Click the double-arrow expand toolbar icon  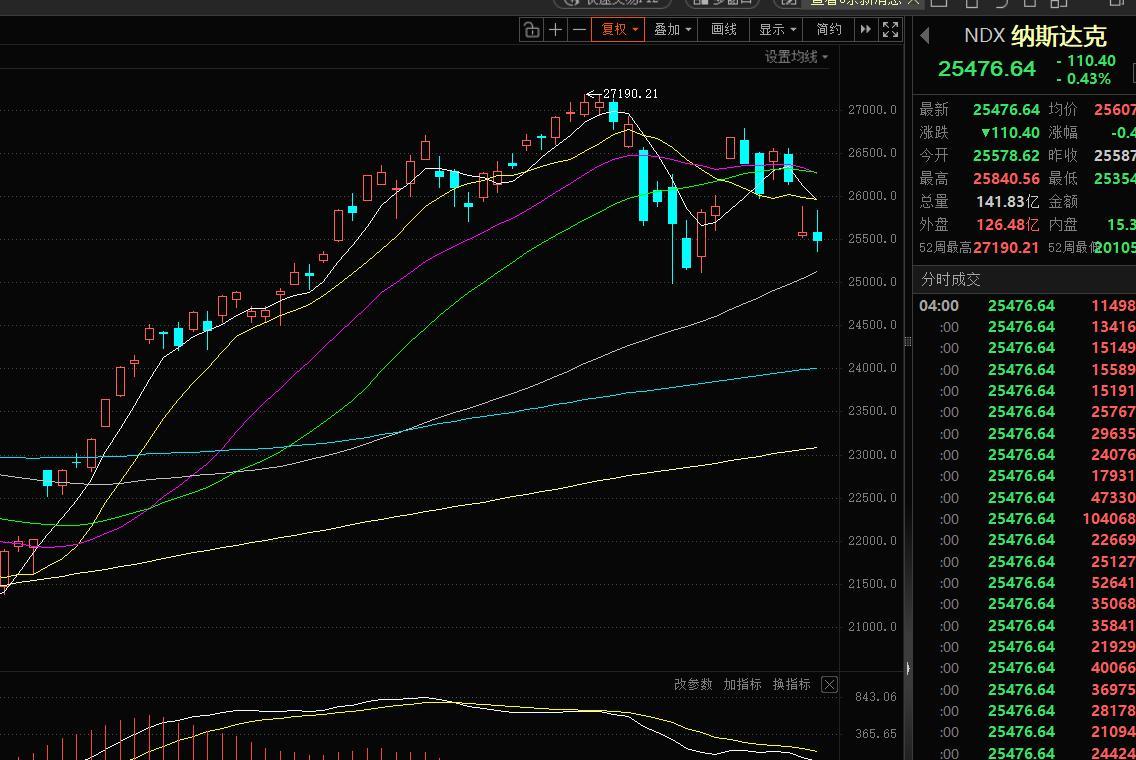pos(865,30)
